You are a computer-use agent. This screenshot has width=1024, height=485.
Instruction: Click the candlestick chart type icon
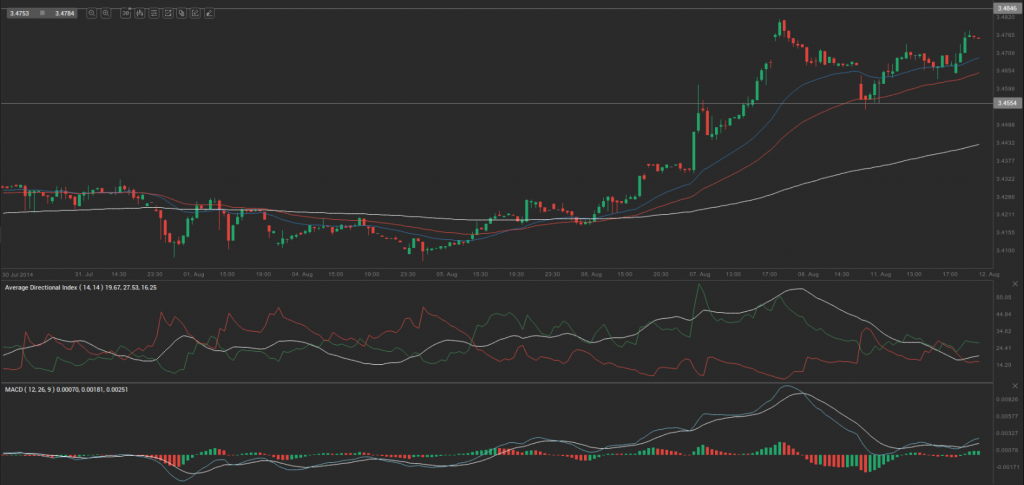click(x=140, y=13)
